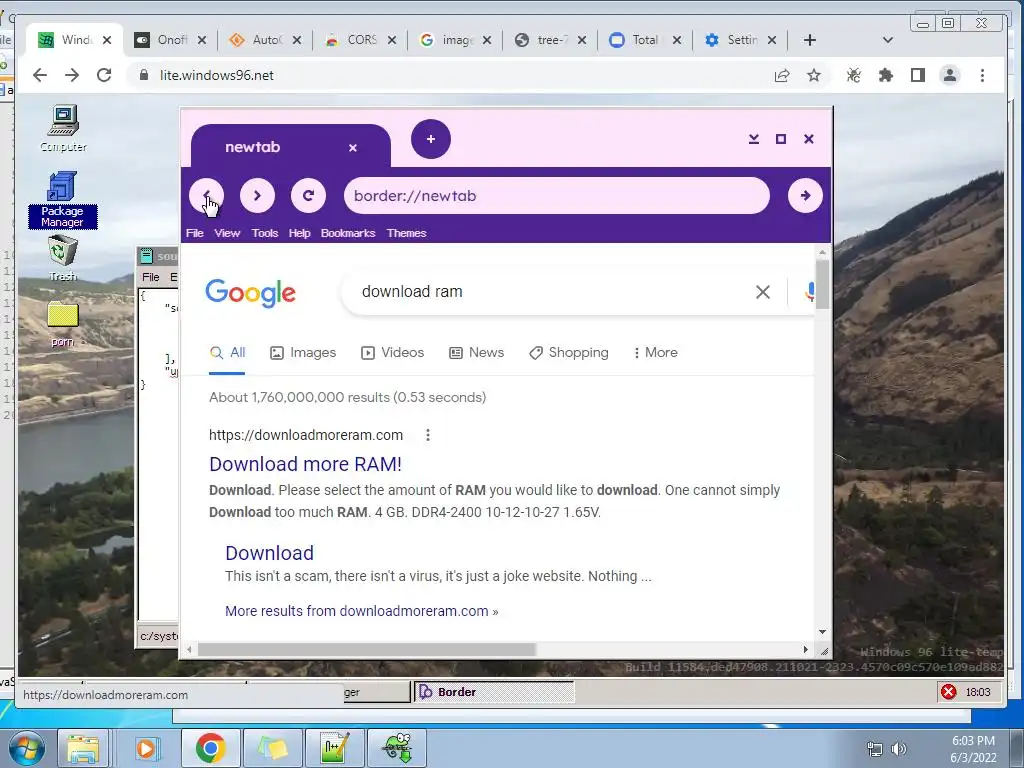
Task: Select the Package Manager desktop icon
Action: tap(63, 200)
